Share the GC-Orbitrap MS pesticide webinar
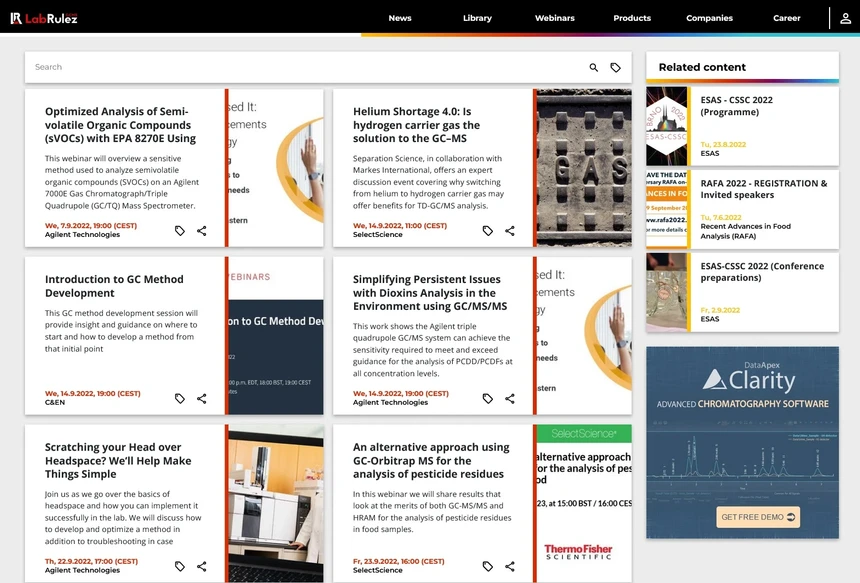This screenshot has height=583, width=860. pos(510,566)
